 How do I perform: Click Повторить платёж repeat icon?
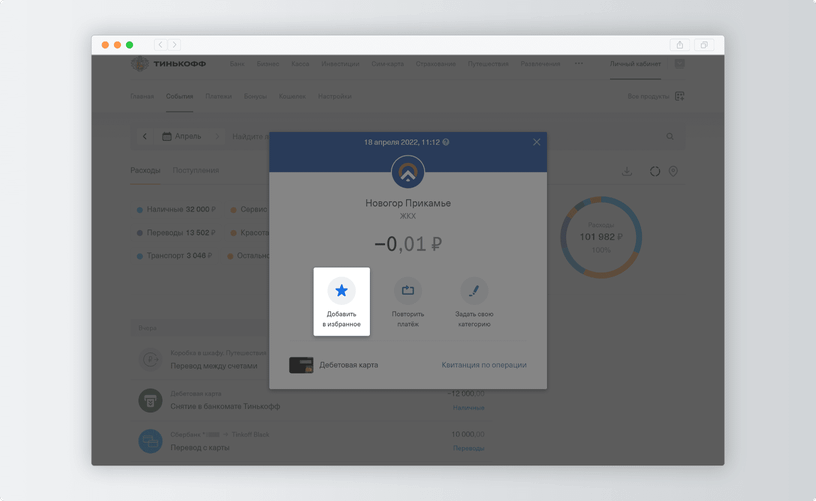click(408, 290)
